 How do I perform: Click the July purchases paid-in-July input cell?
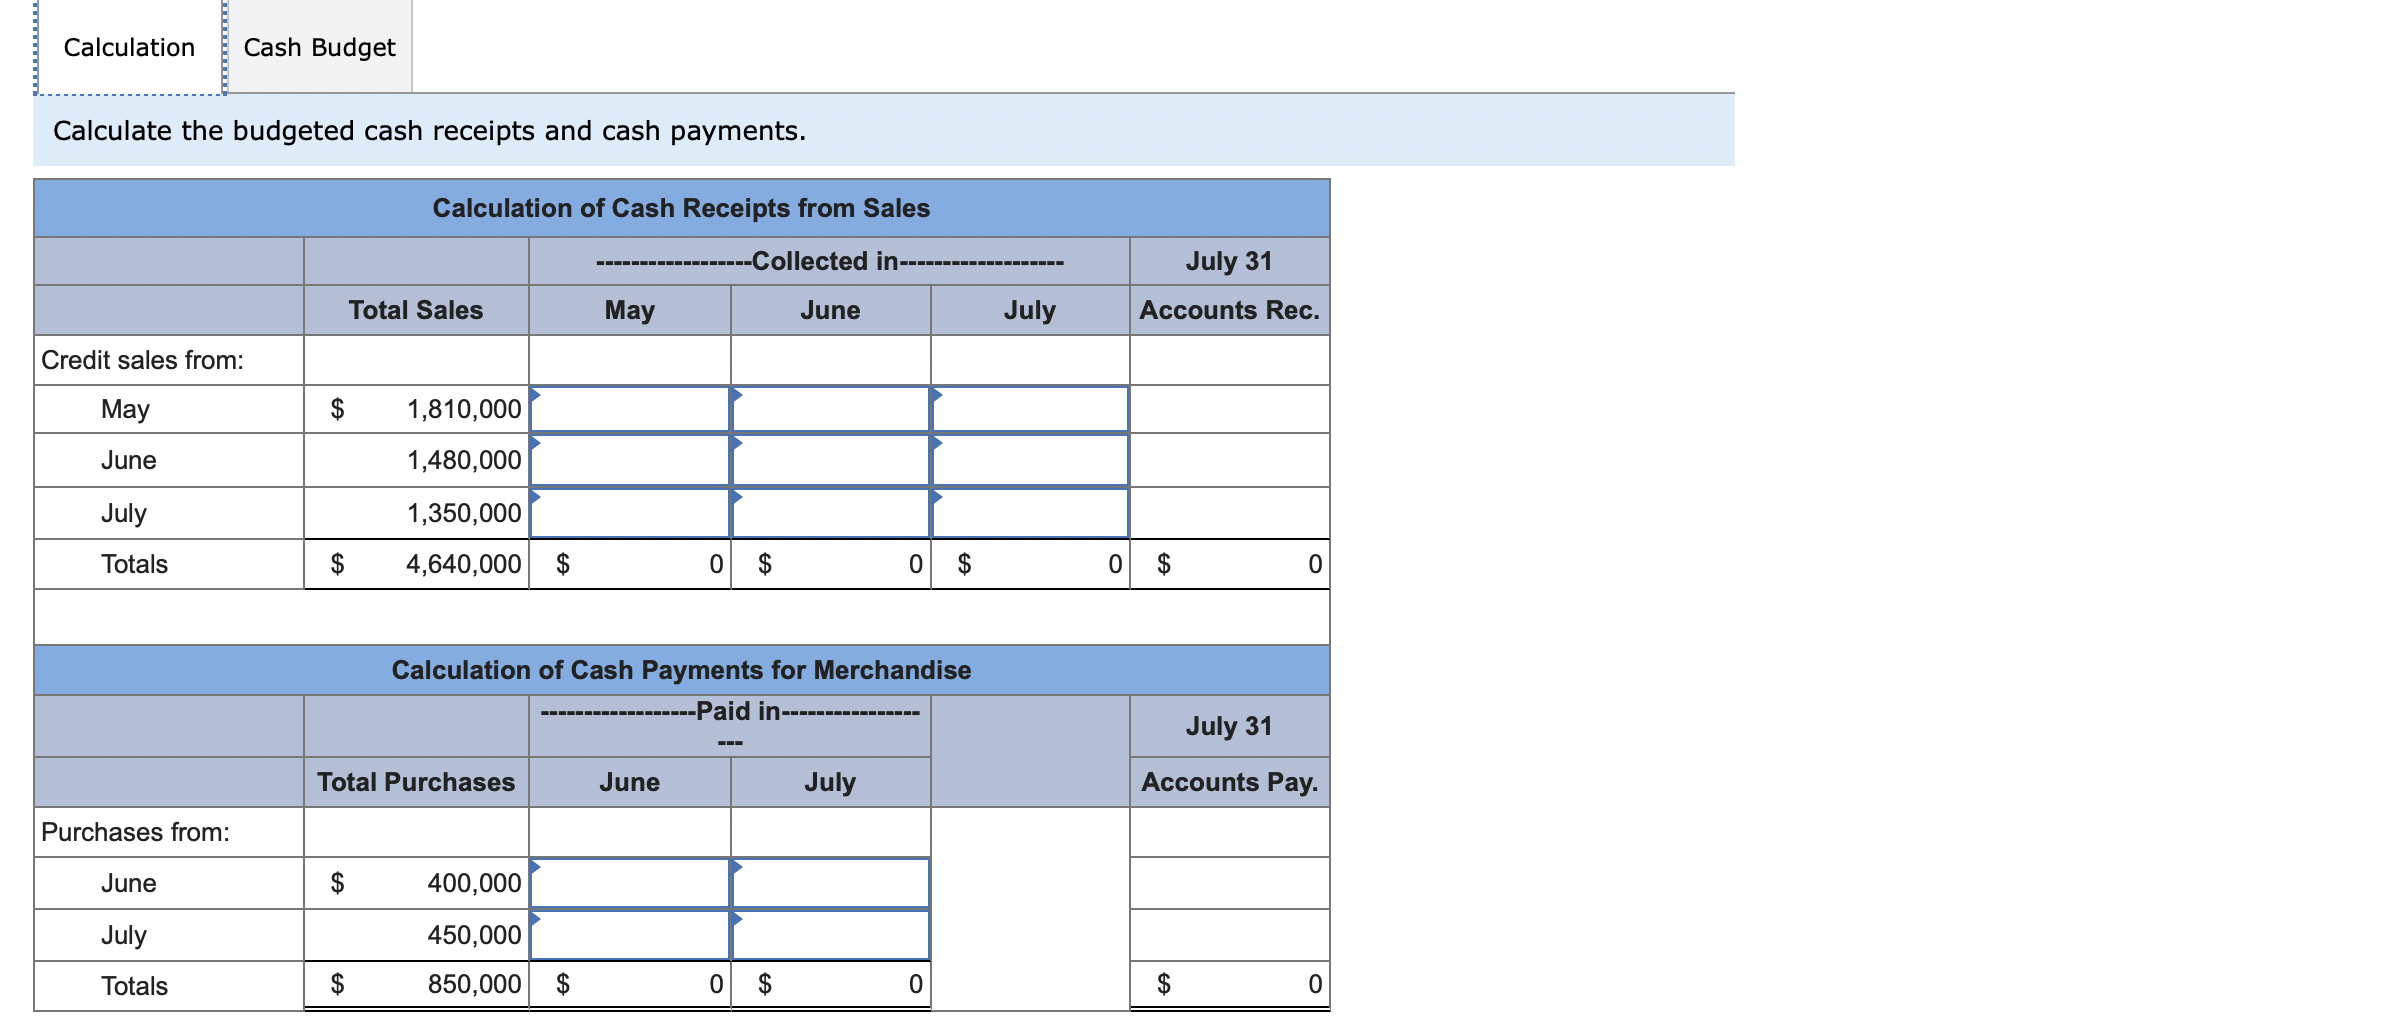tap(830, 934)
